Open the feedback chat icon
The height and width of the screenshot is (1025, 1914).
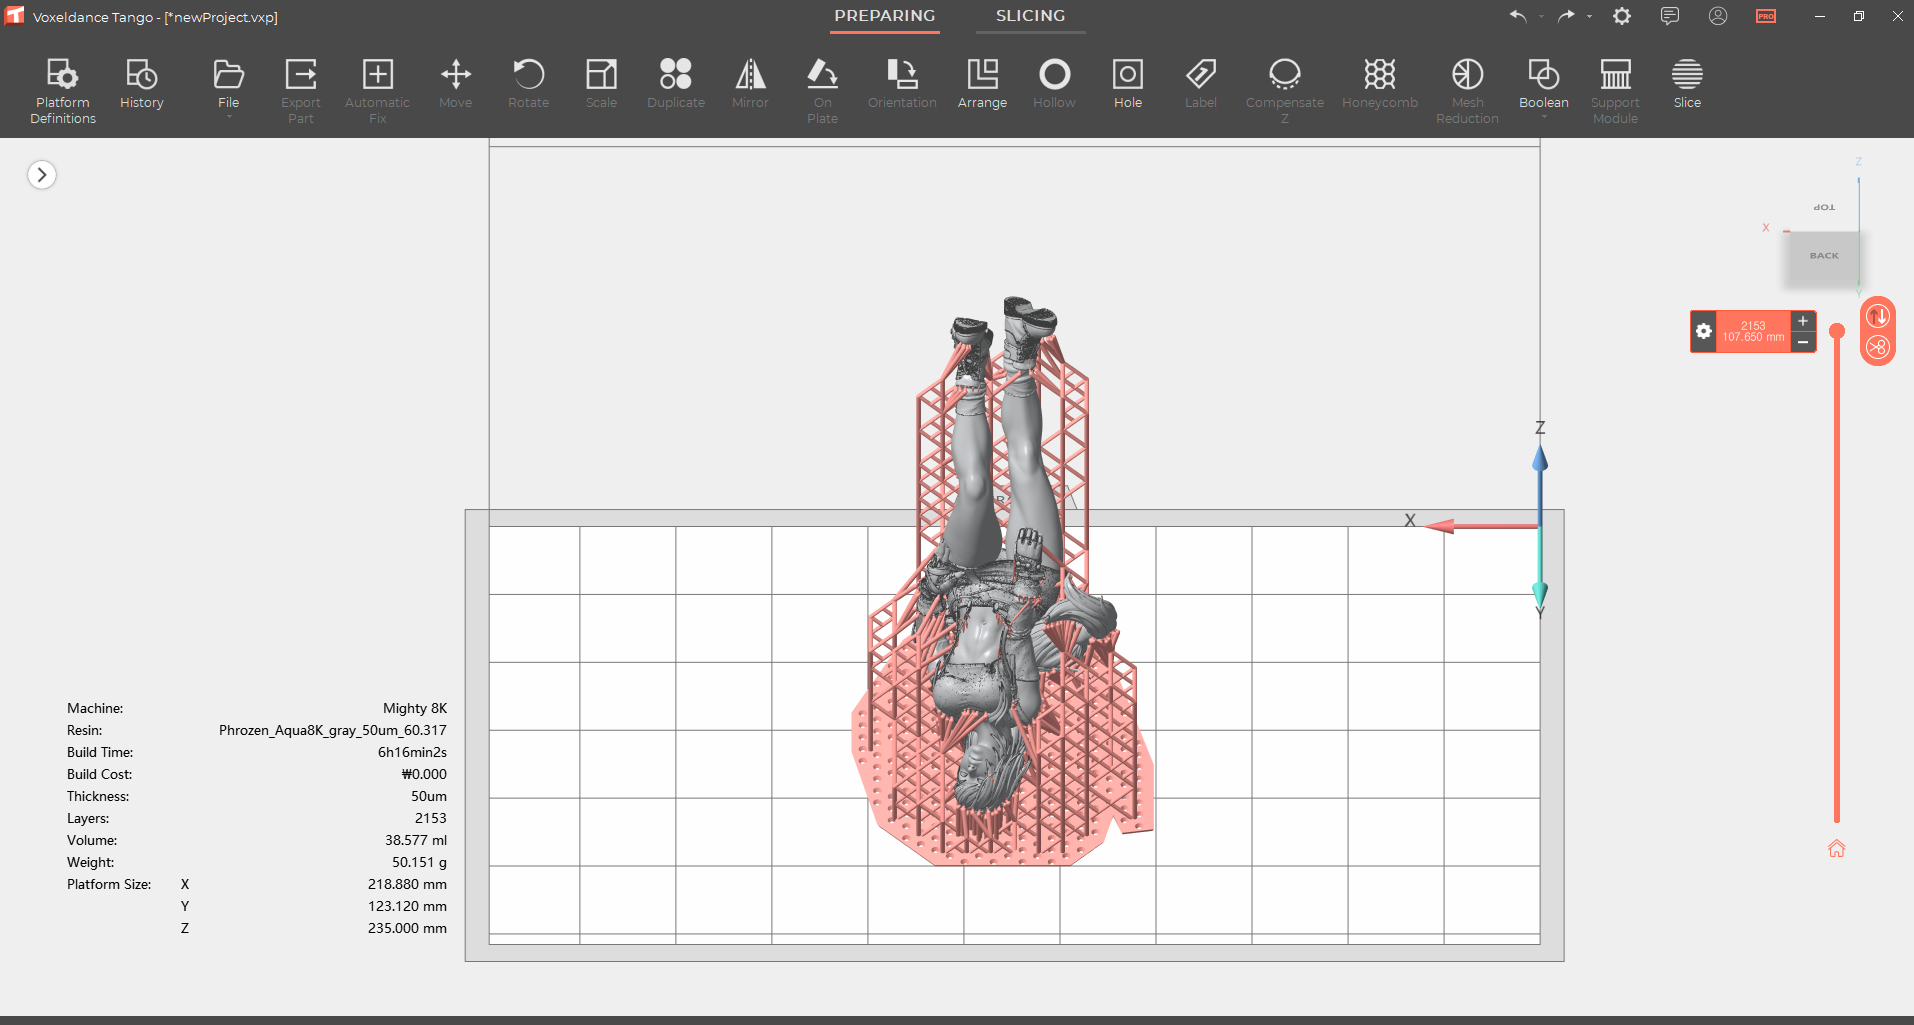tap(1669, 16)
